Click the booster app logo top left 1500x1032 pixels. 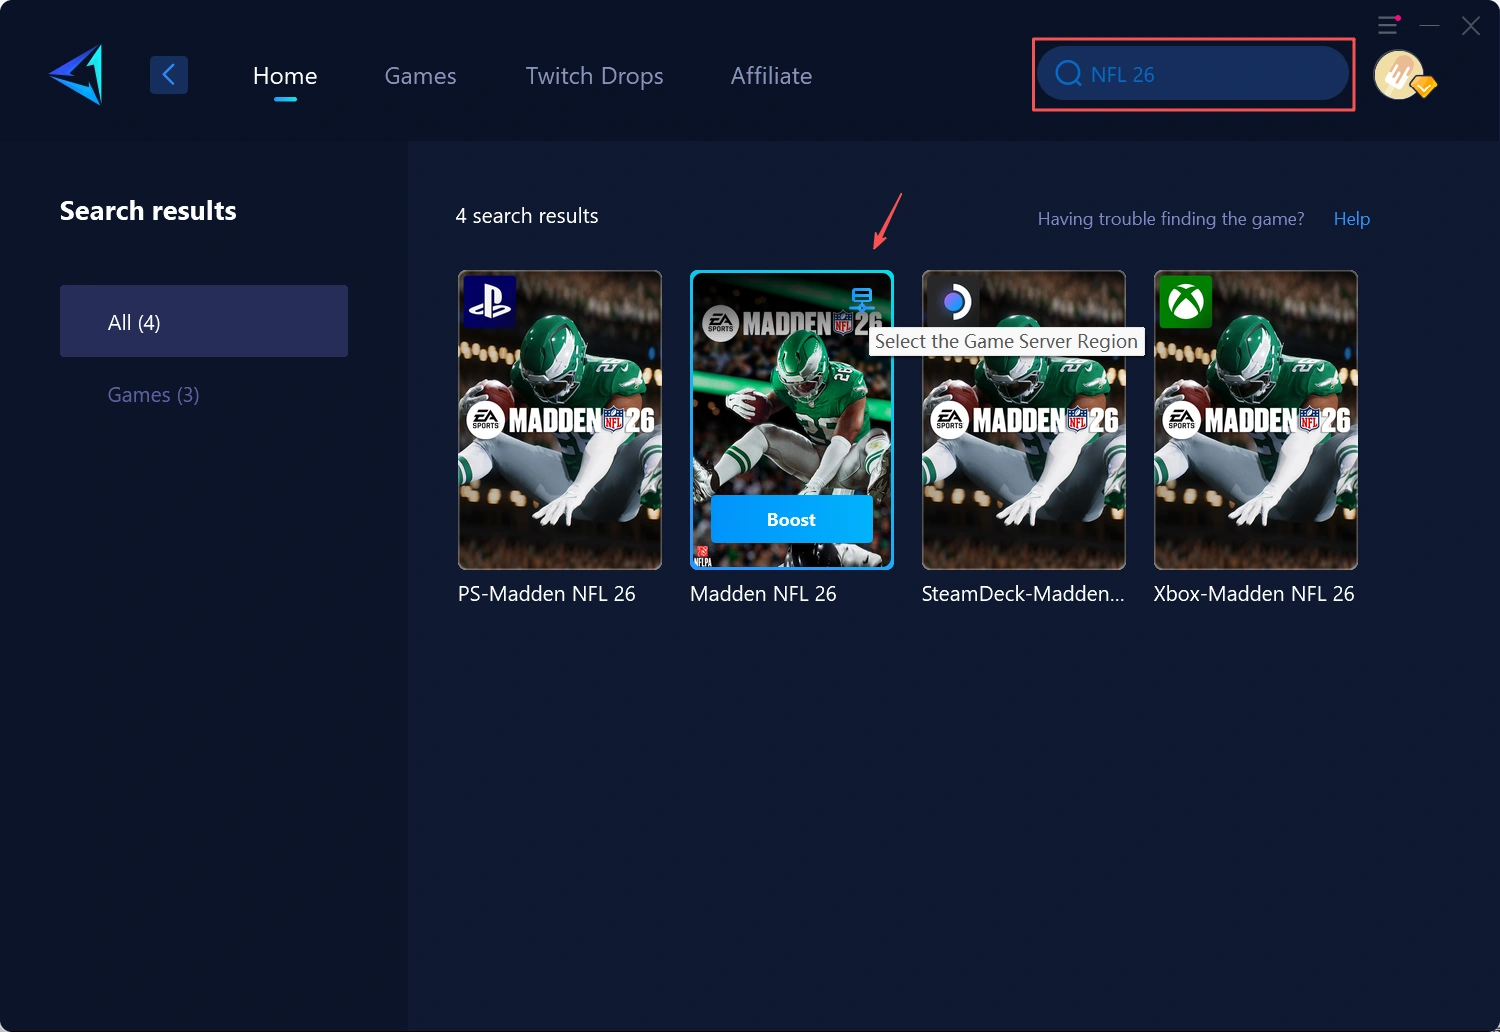[74, 74]
